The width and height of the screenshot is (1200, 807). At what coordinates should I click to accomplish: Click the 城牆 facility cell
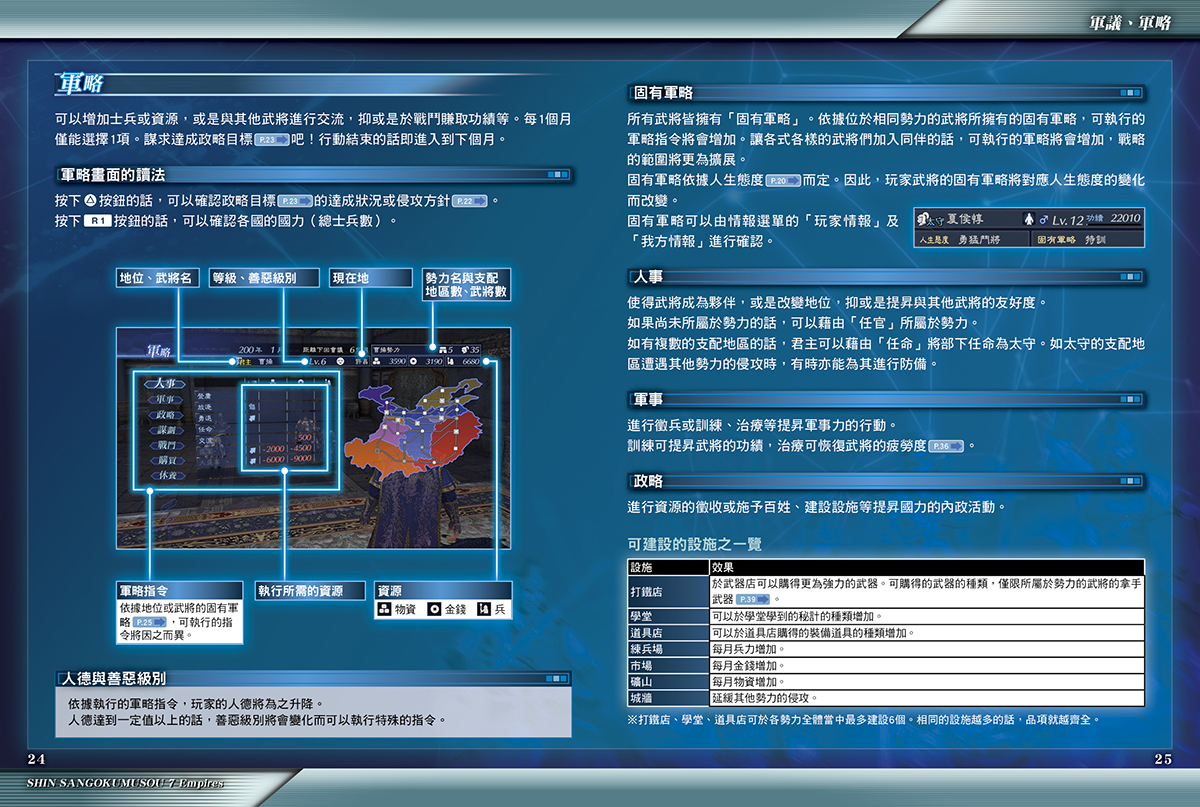[668, 697]
